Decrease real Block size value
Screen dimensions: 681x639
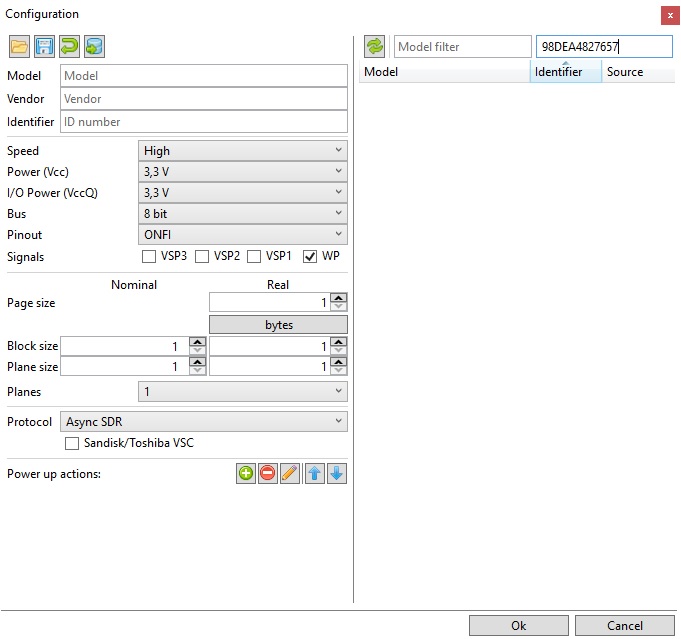point(339,351)
